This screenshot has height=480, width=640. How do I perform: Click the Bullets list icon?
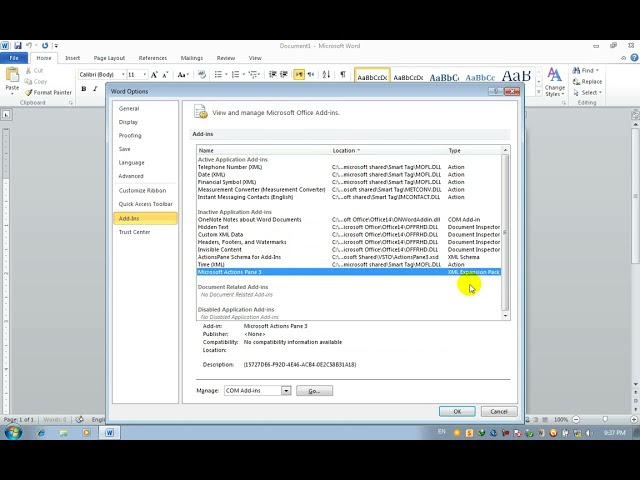point(218,74)
